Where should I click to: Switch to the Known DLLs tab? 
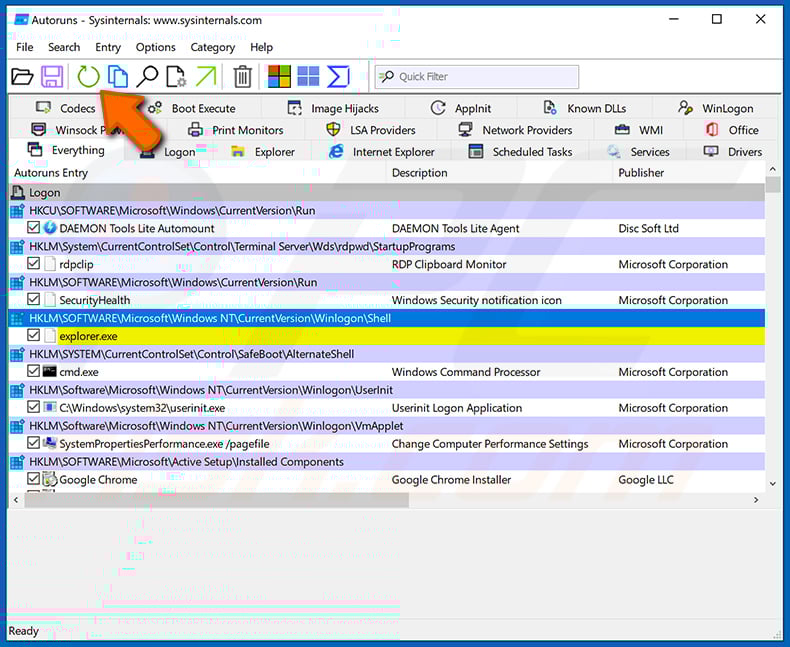584,108
